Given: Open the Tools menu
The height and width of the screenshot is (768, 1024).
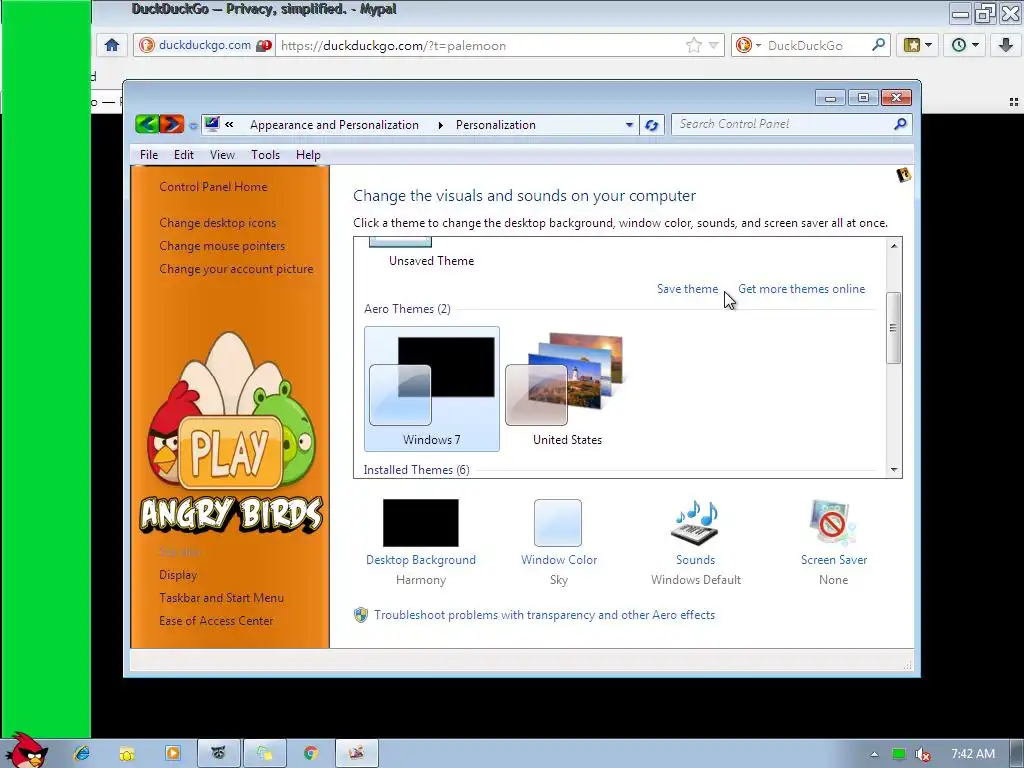Looking at the screenshot, I should coord(265,155).
